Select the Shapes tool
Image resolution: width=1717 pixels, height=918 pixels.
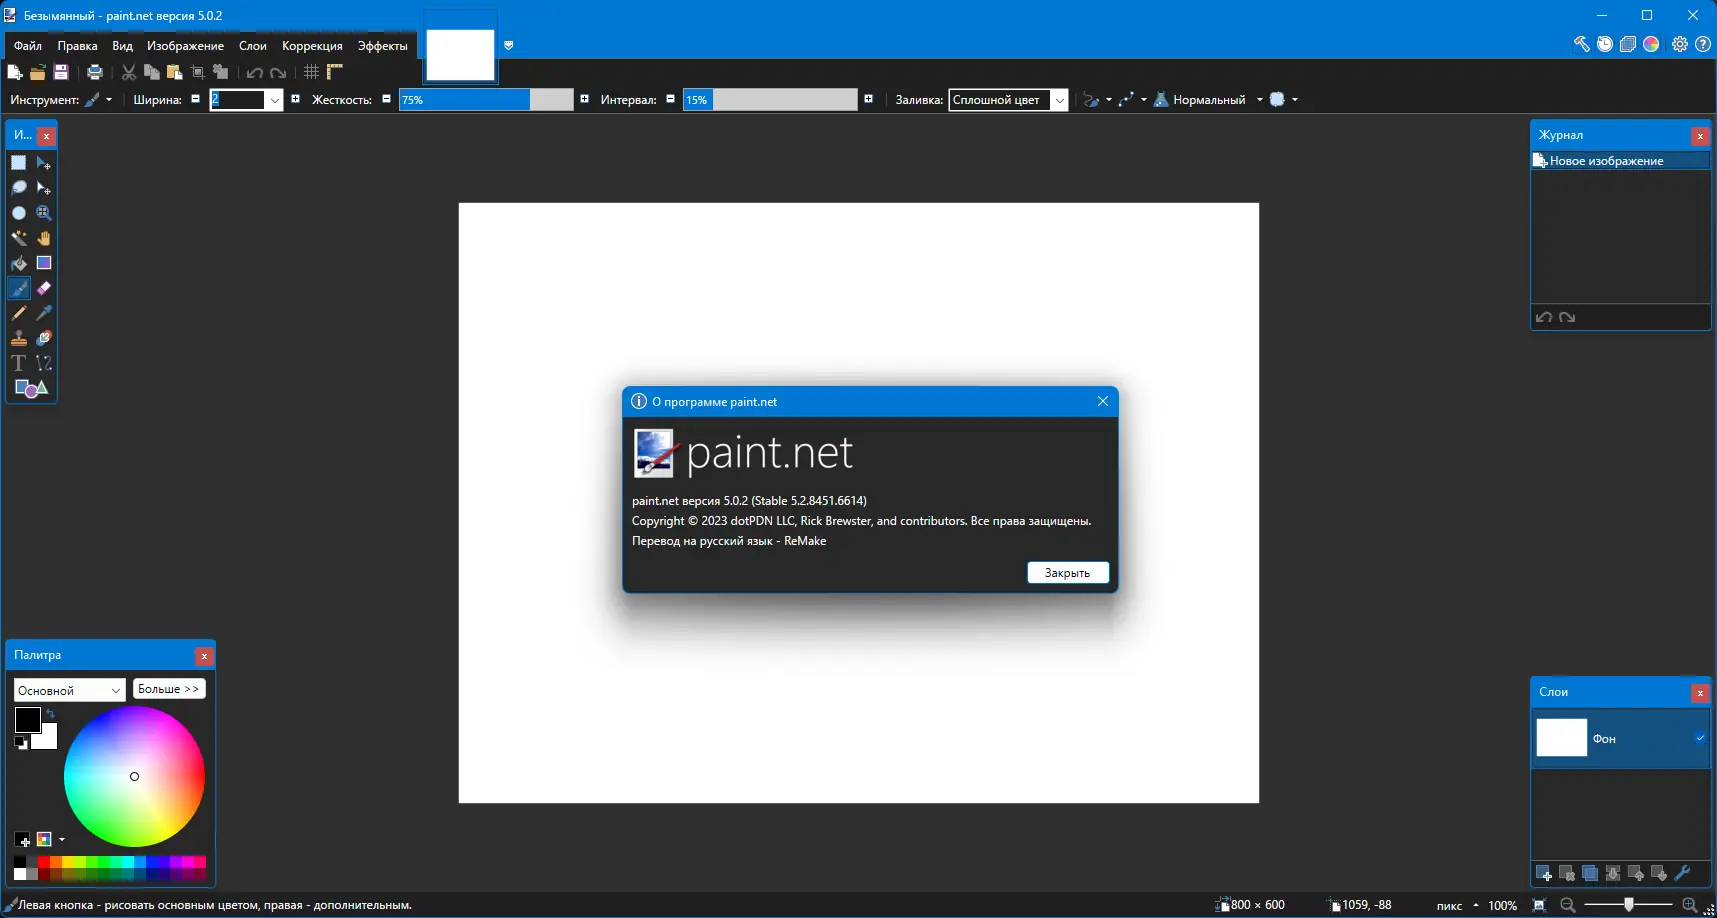pos(31,388)
